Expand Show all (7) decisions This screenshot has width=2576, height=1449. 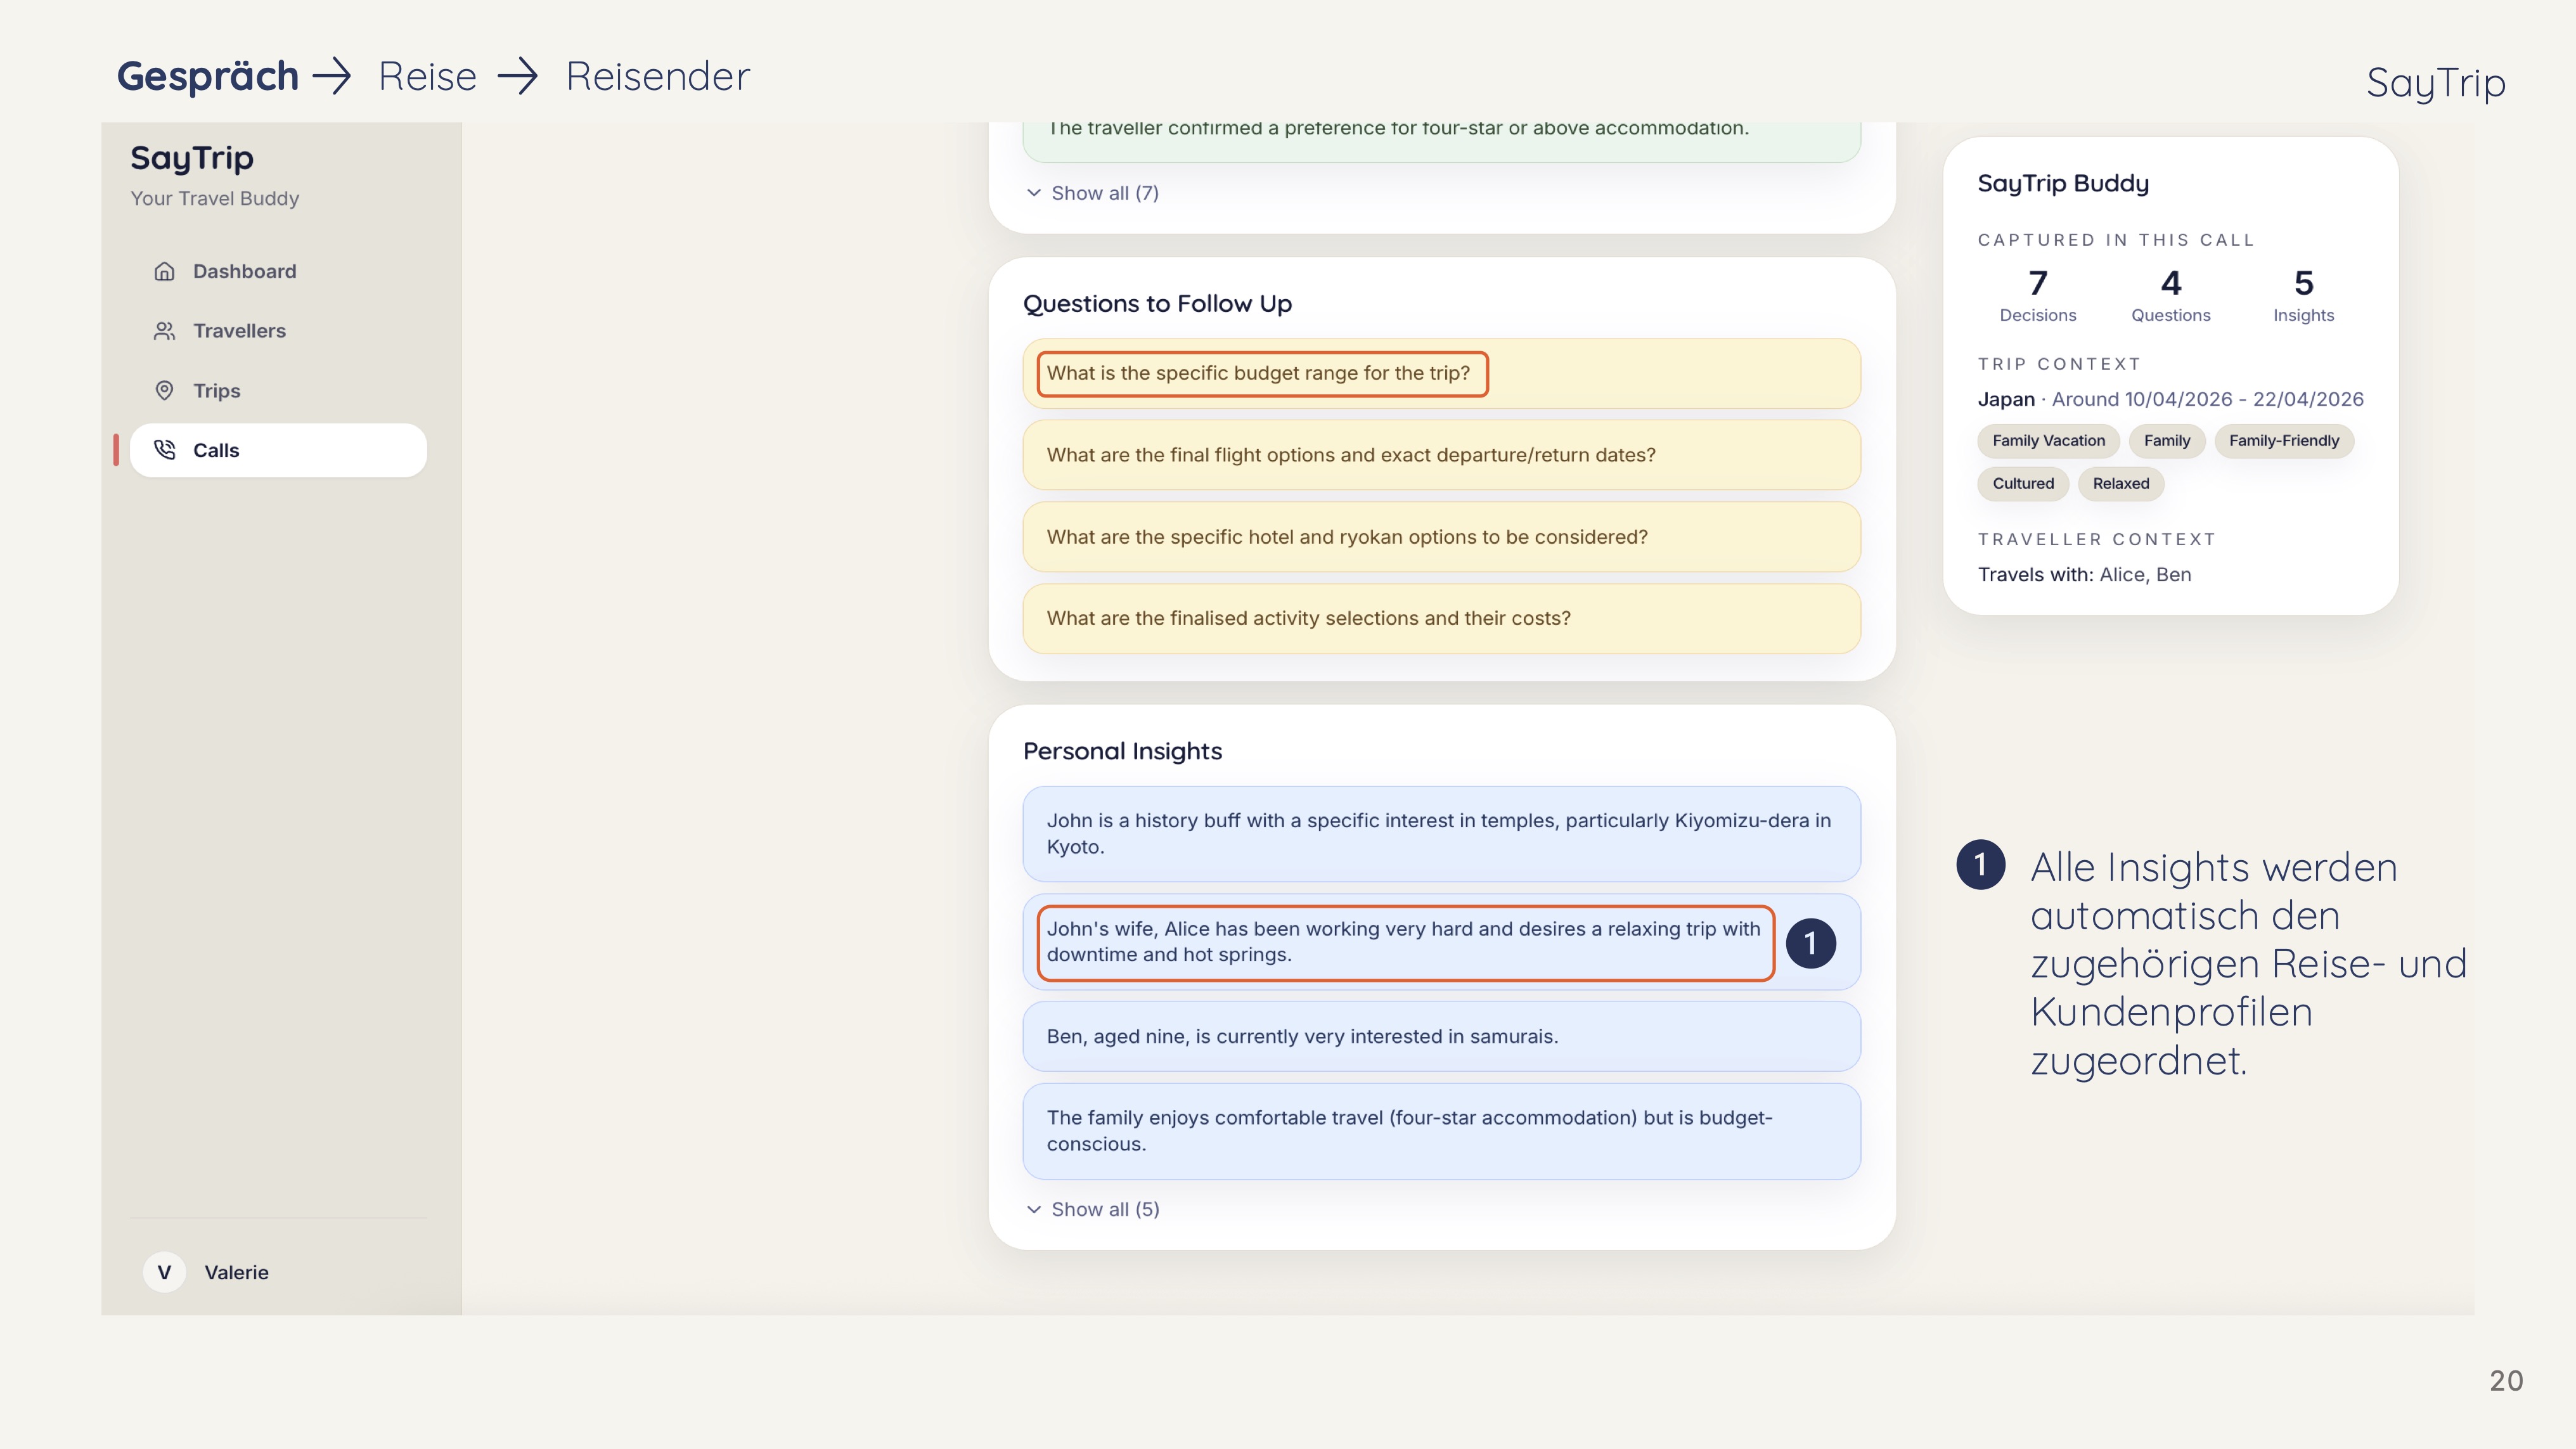[1104, 193]
